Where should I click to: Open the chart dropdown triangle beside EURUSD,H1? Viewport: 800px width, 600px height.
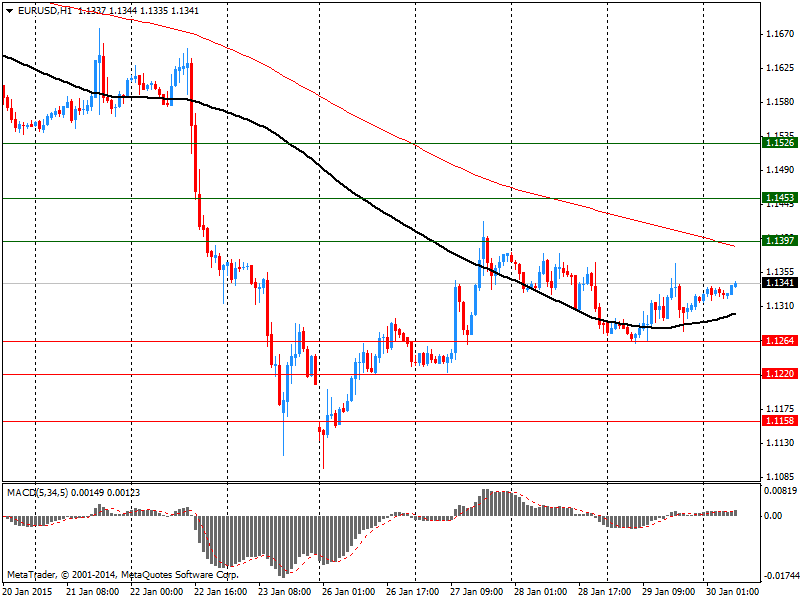point(10,11)
